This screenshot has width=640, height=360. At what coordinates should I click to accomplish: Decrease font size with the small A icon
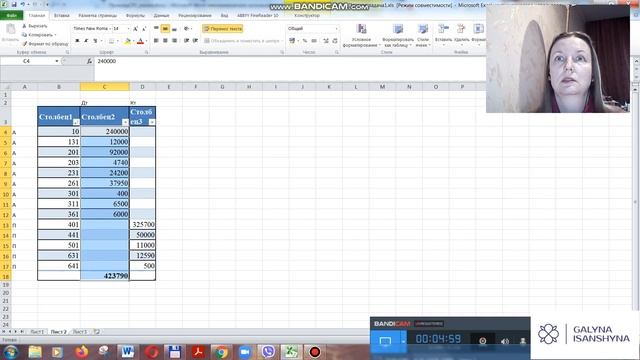pyautogui.click(x=144, y=29)
